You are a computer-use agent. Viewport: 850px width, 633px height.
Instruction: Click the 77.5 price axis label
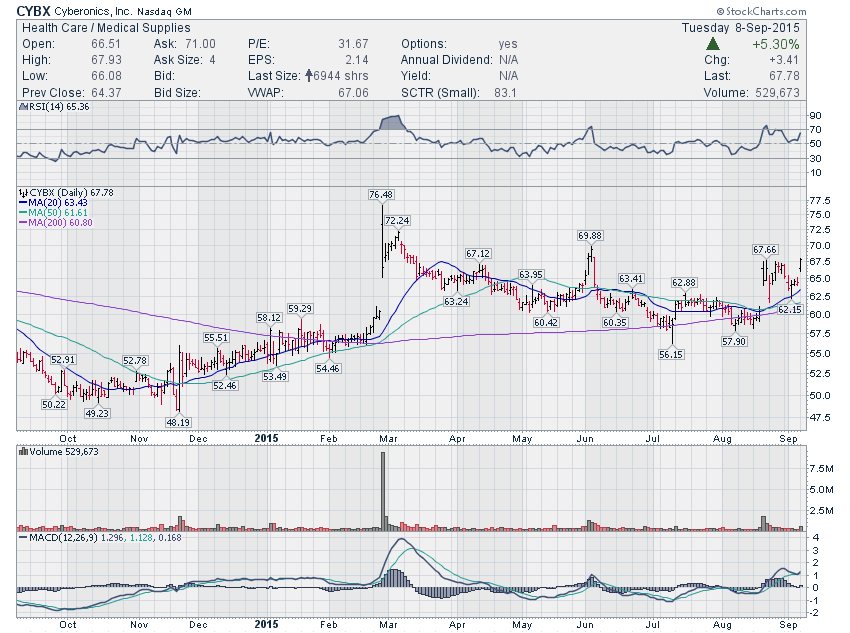pyautogui.click(x=819, y=201)
